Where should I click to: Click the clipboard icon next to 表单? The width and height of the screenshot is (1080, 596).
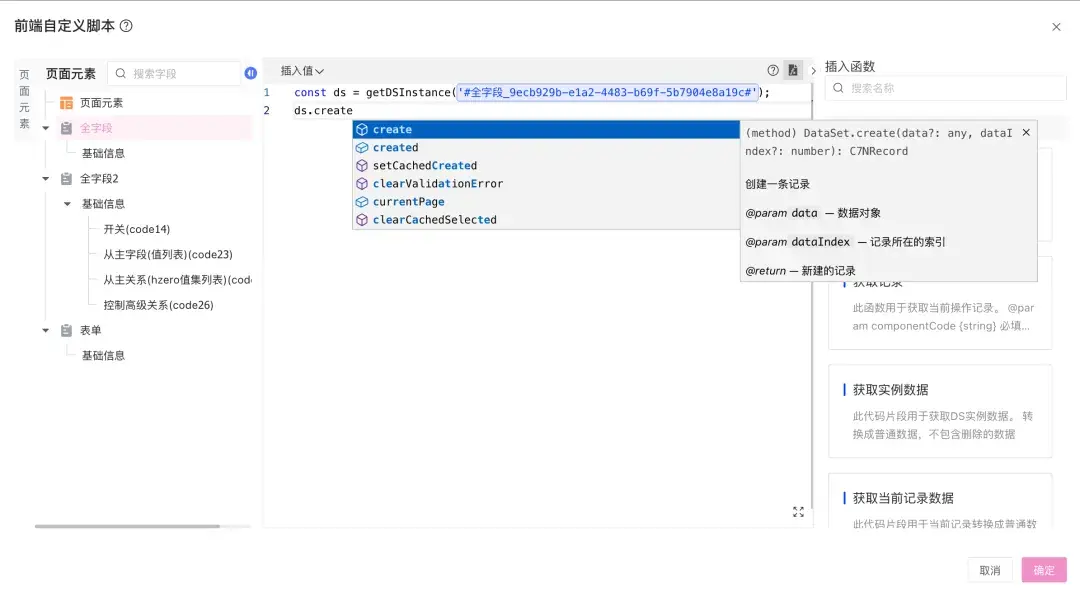66,330
